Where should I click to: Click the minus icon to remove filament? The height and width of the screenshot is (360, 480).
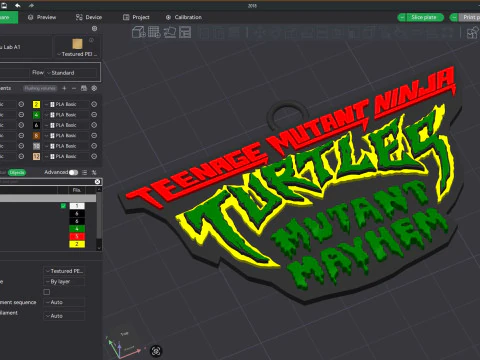74,88
